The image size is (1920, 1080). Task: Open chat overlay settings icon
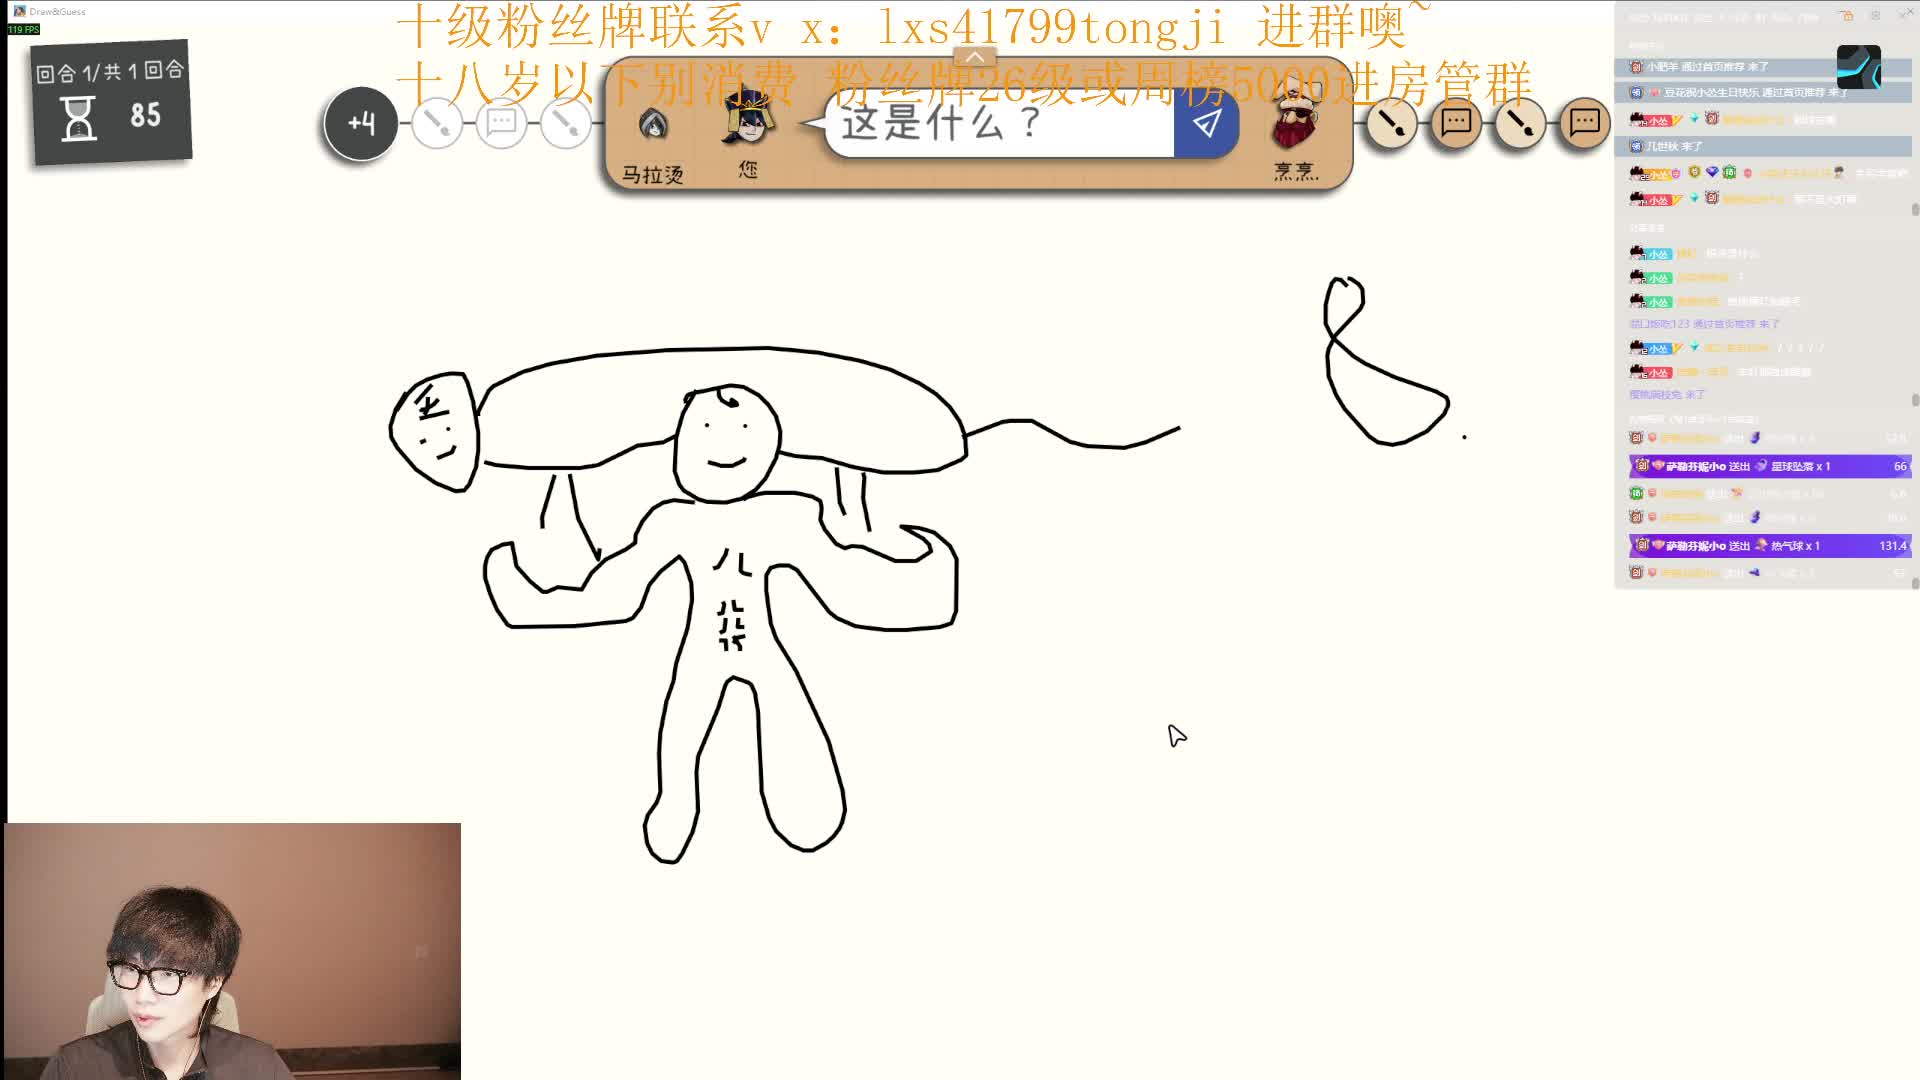1876,16
